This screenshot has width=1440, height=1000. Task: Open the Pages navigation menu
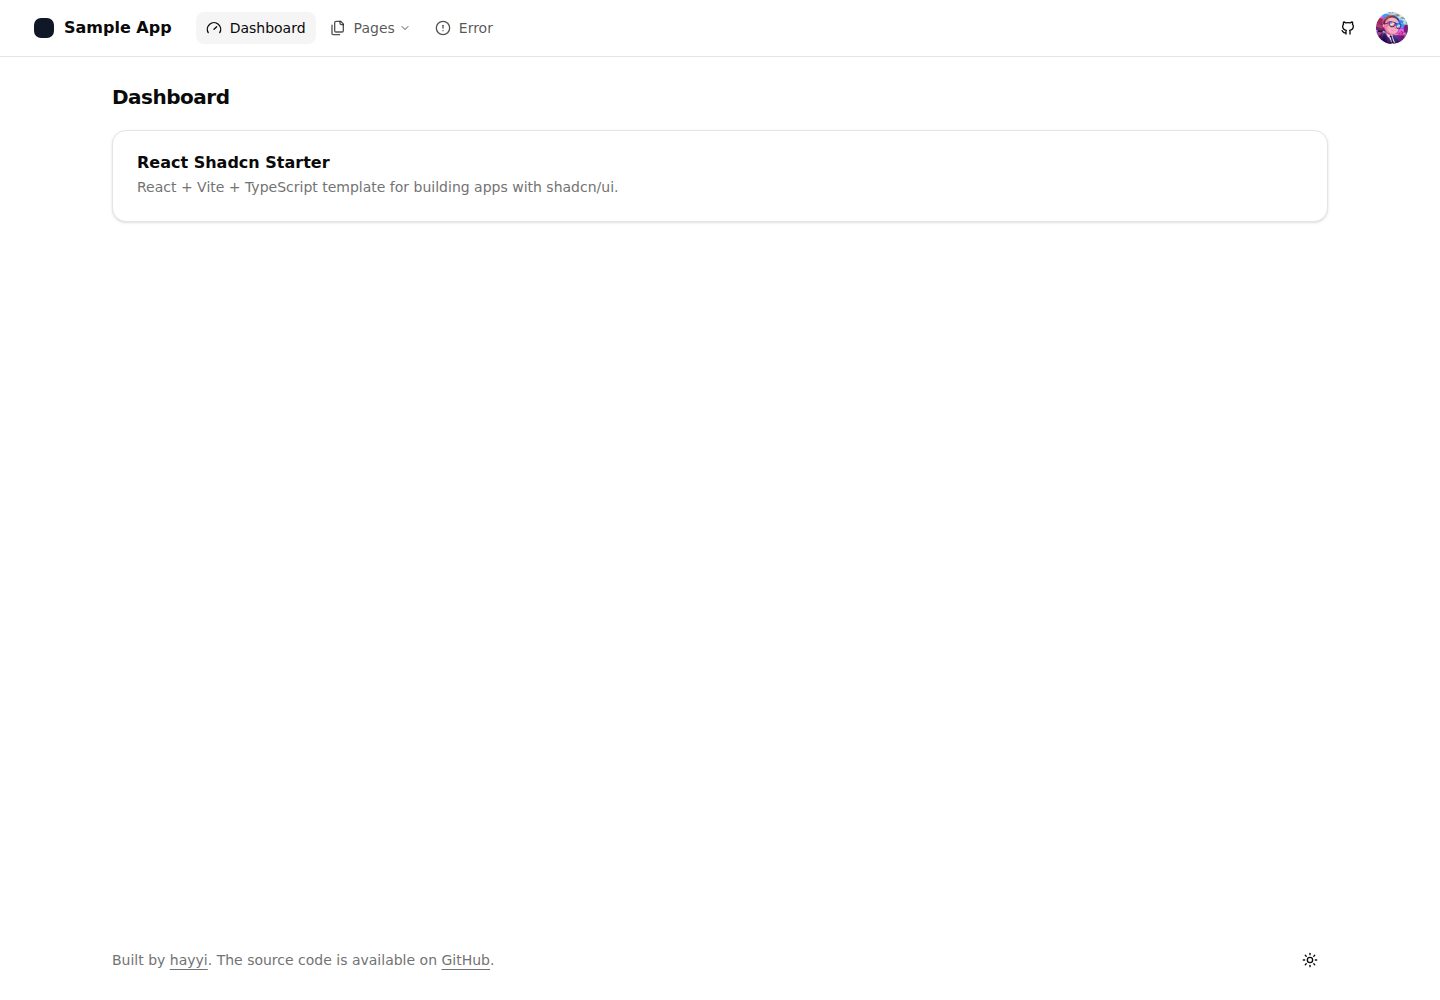pyautogui.click(x=370, y=28)
